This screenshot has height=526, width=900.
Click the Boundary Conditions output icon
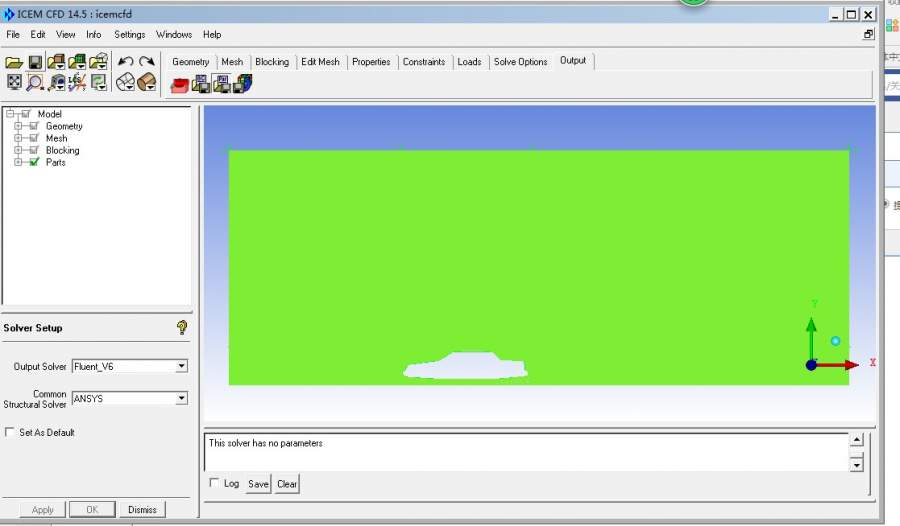(x=201, y=84)
